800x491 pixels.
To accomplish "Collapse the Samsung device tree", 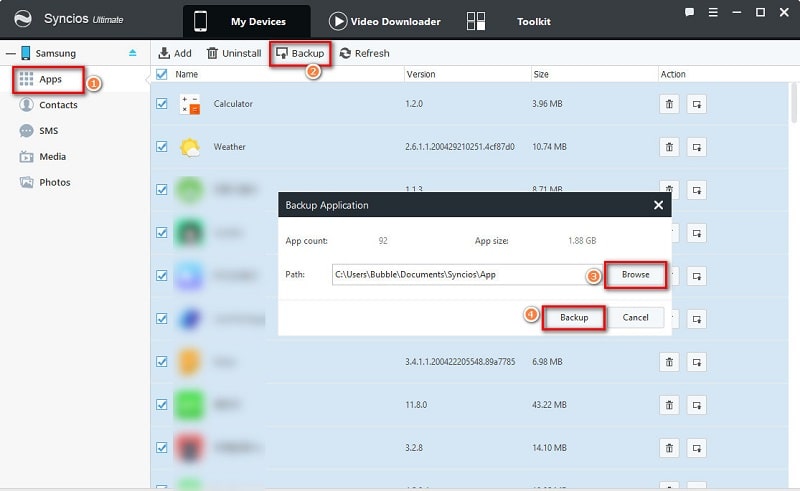I will click(10, 53).
